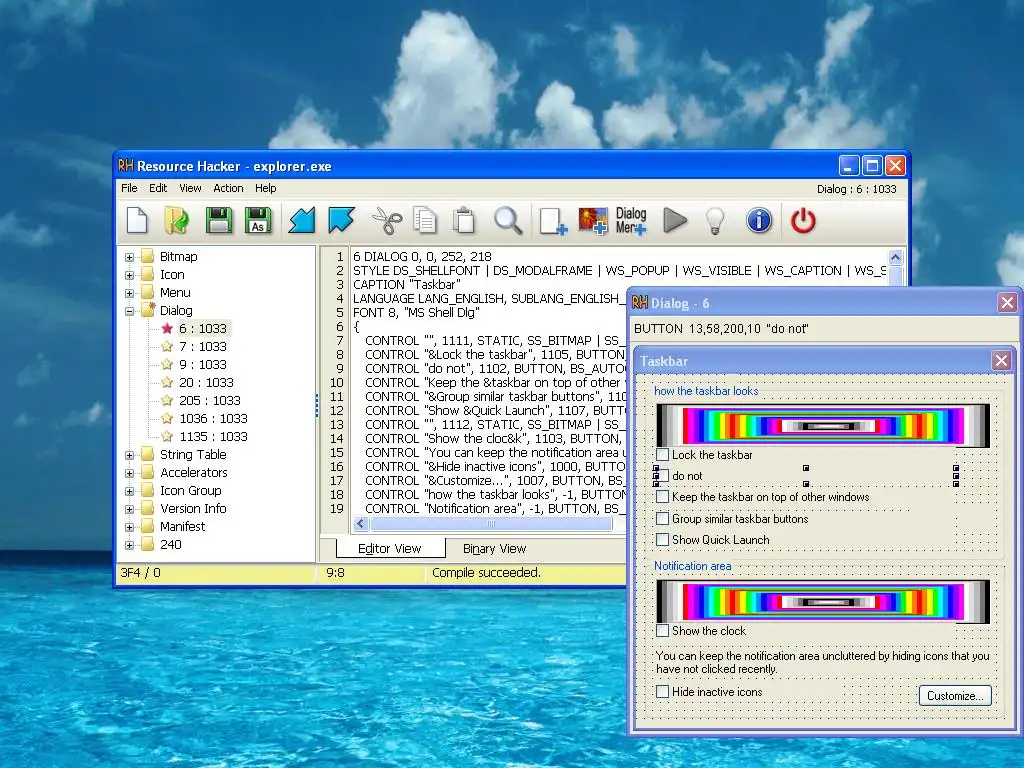The image size is (1024, 768).
Task: Open About via blue info icon
Action: (x=759, y=221)
